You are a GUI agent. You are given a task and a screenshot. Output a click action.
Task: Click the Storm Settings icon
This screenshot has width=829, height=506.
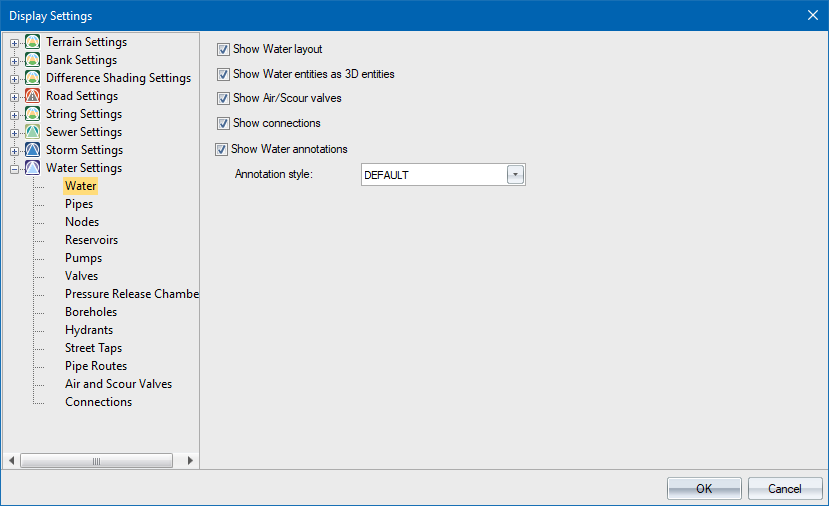click(x=32, y=150)
